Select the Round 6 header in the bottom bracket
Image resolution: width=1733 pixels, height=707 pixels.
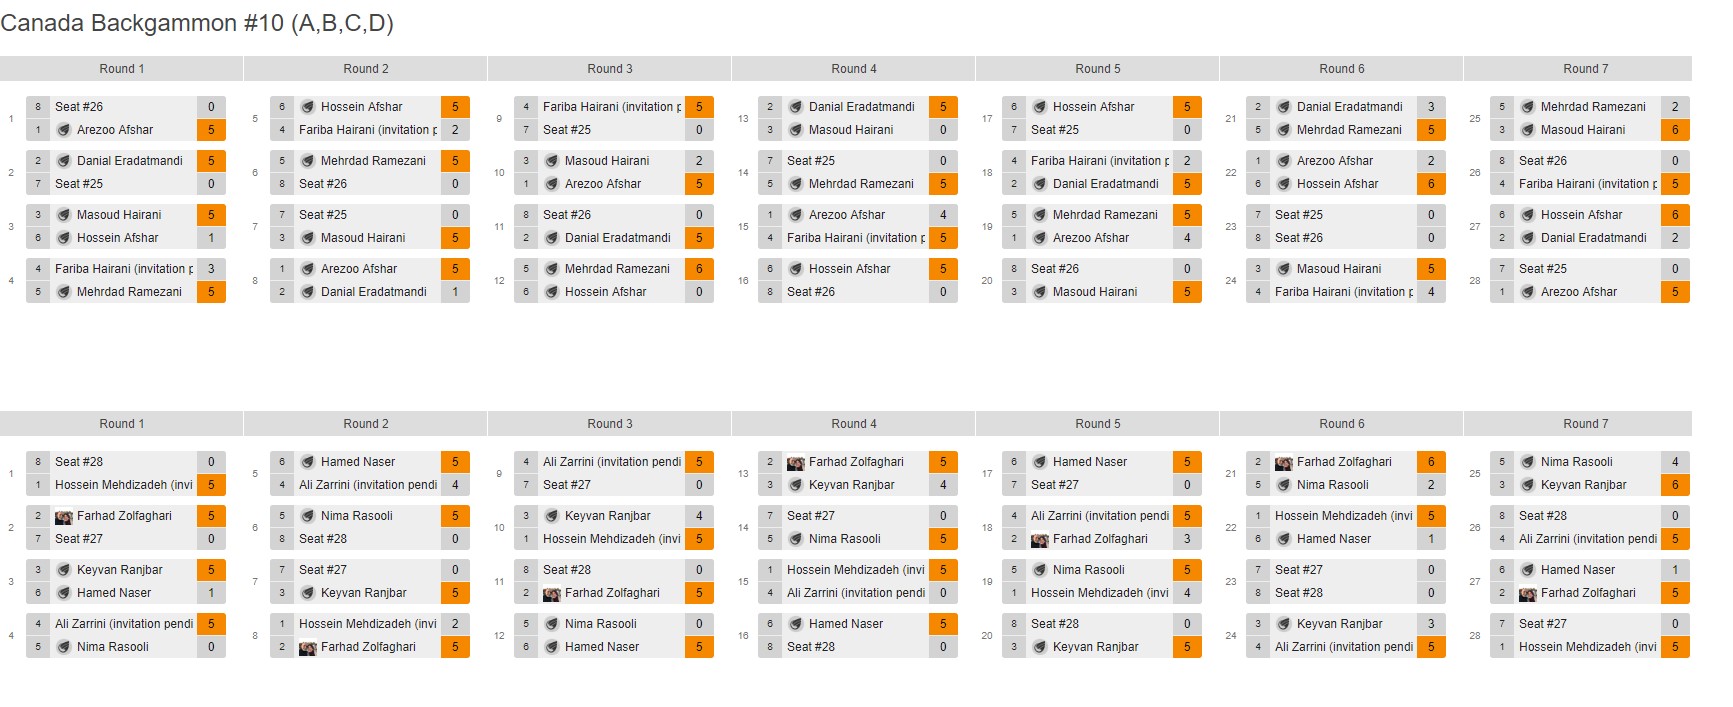(1342, 424)
